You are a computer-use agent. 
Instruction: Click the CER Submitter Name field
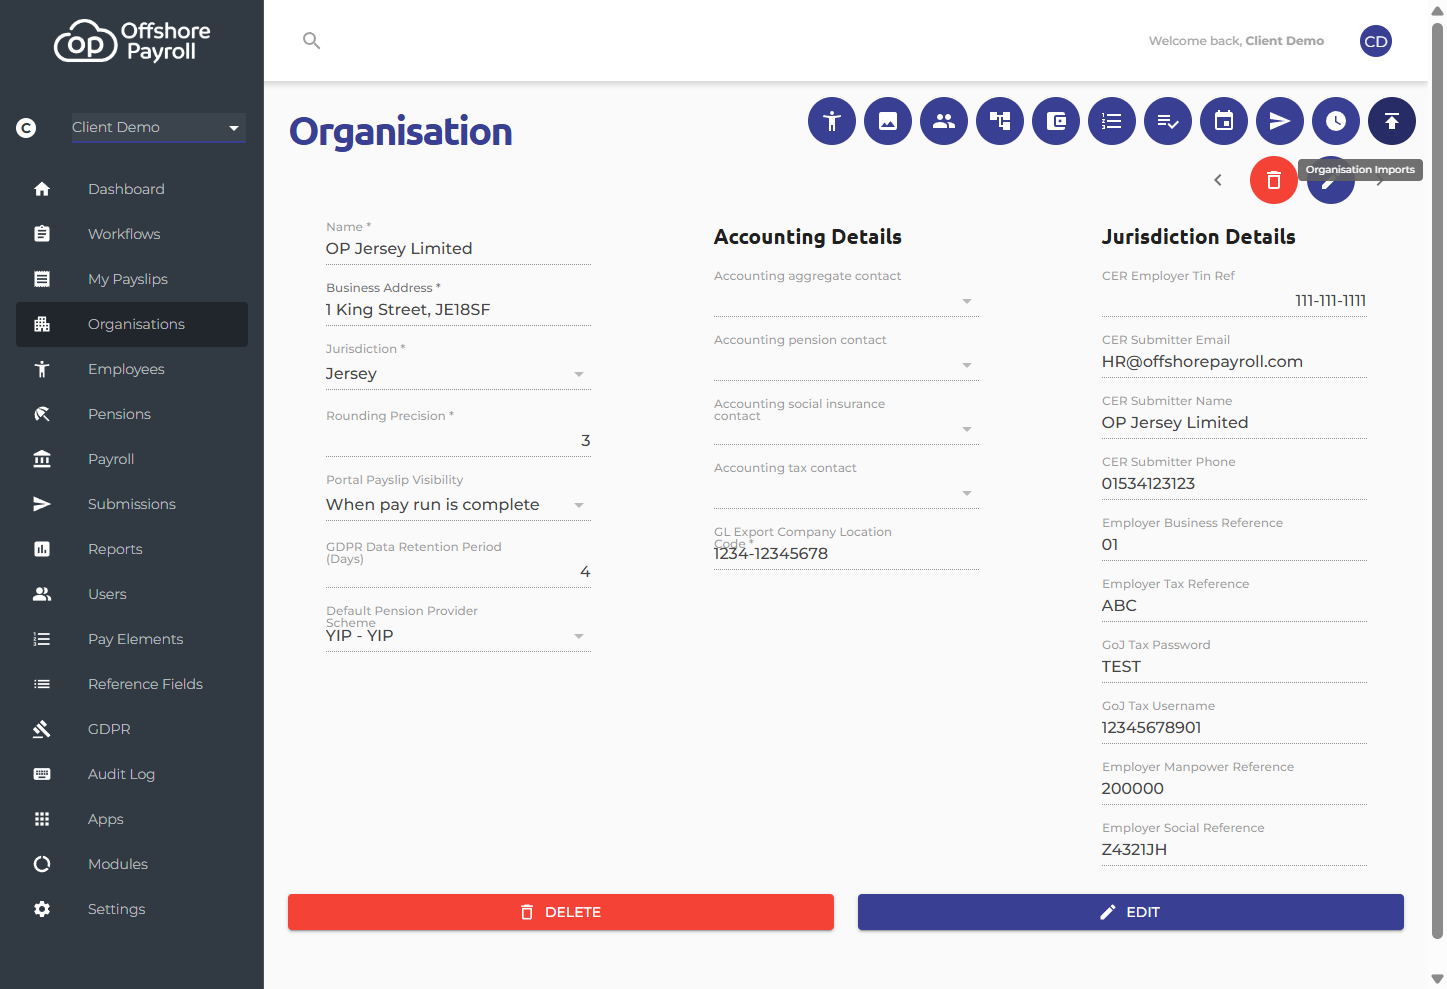coord(1234,422)
